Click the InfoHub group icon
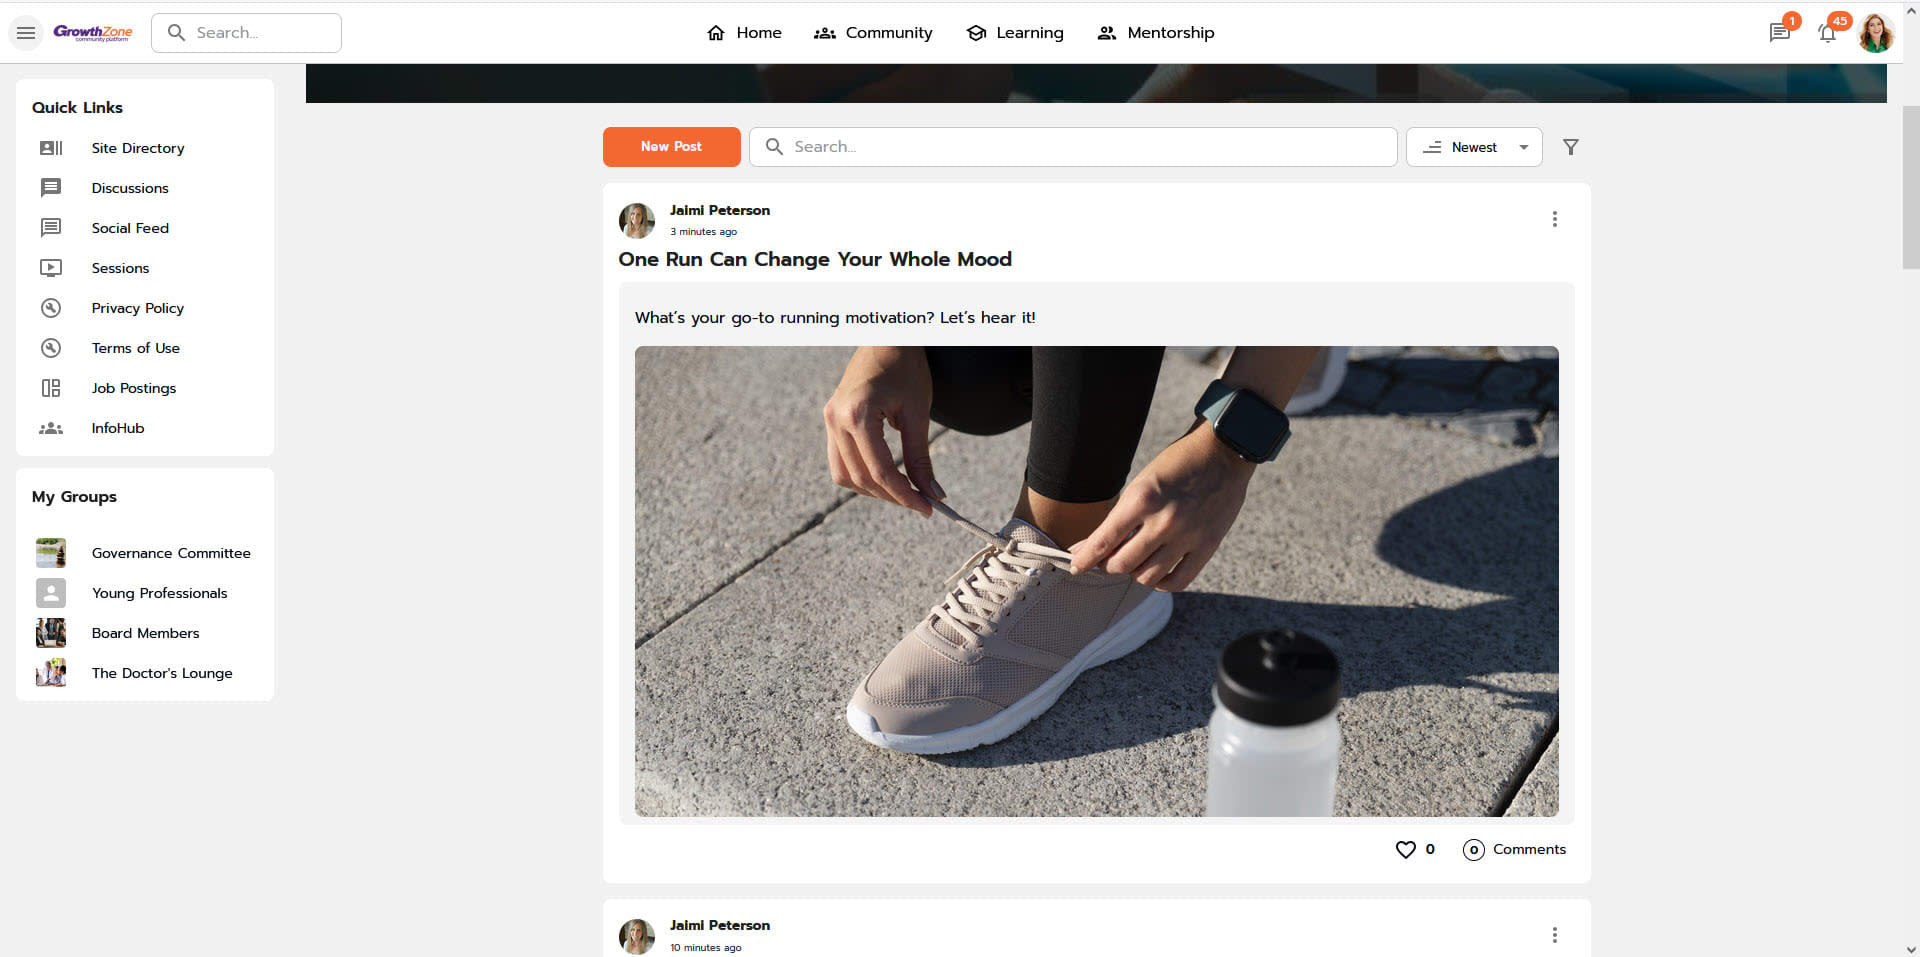Viewport: 1920px width, 957px height. point(51,428)
